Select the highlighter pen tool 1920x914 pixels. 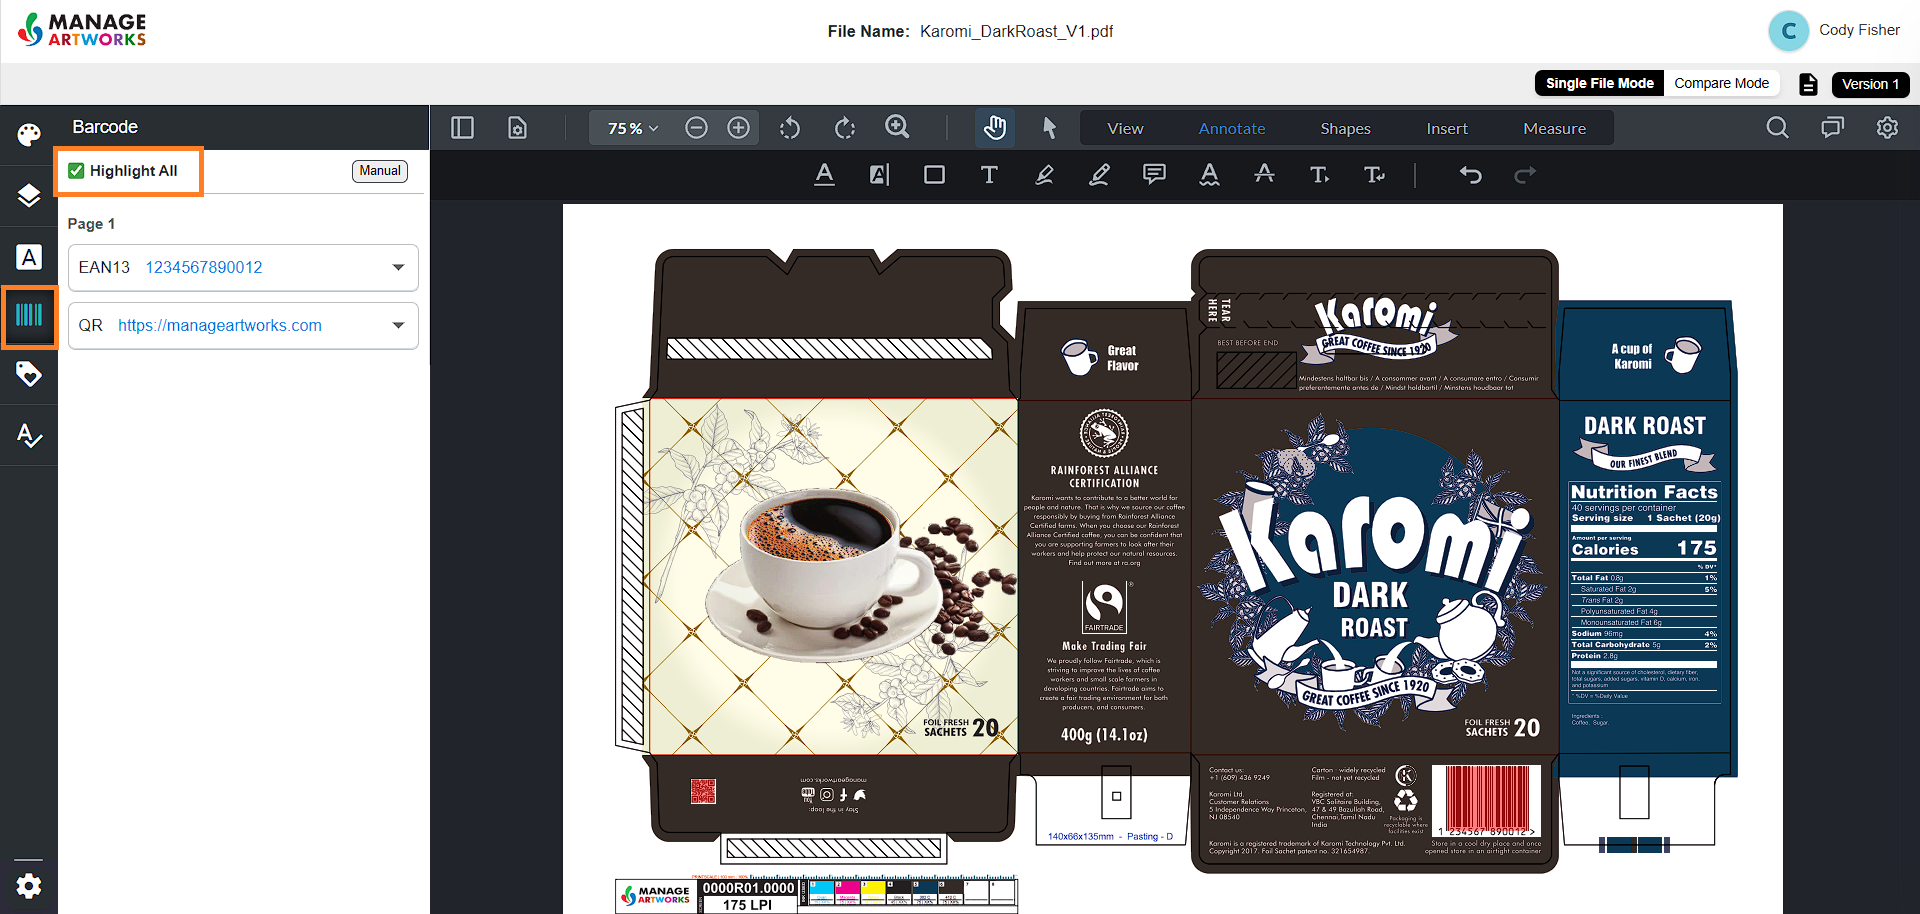tap(1044, 175)
